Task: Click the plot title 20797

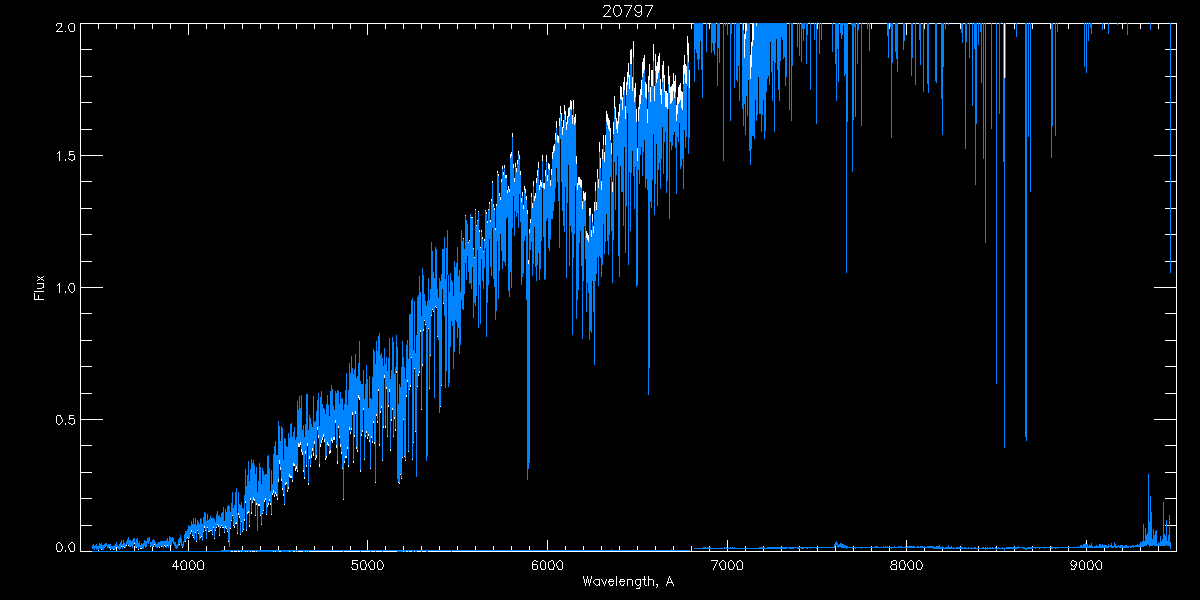Action: (628, 11)
